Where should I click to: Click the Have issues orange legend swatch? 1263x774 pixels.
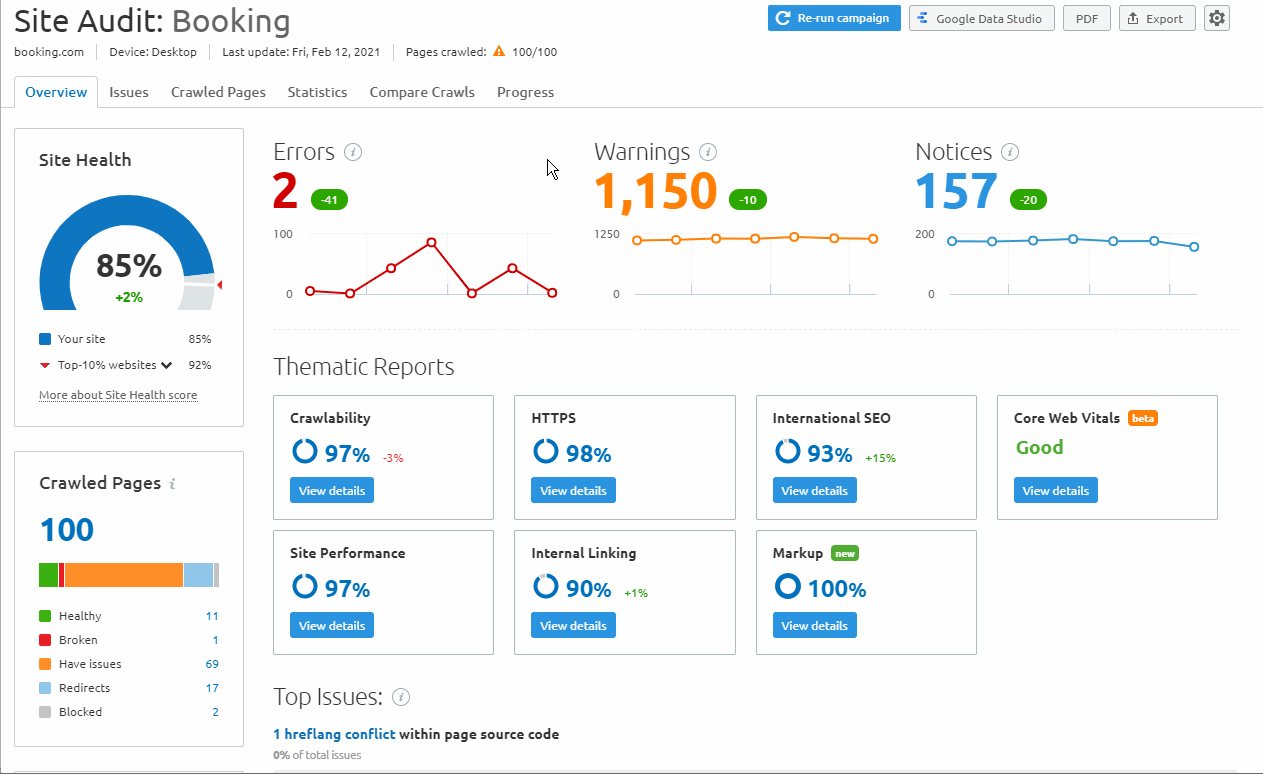(45, 664)
